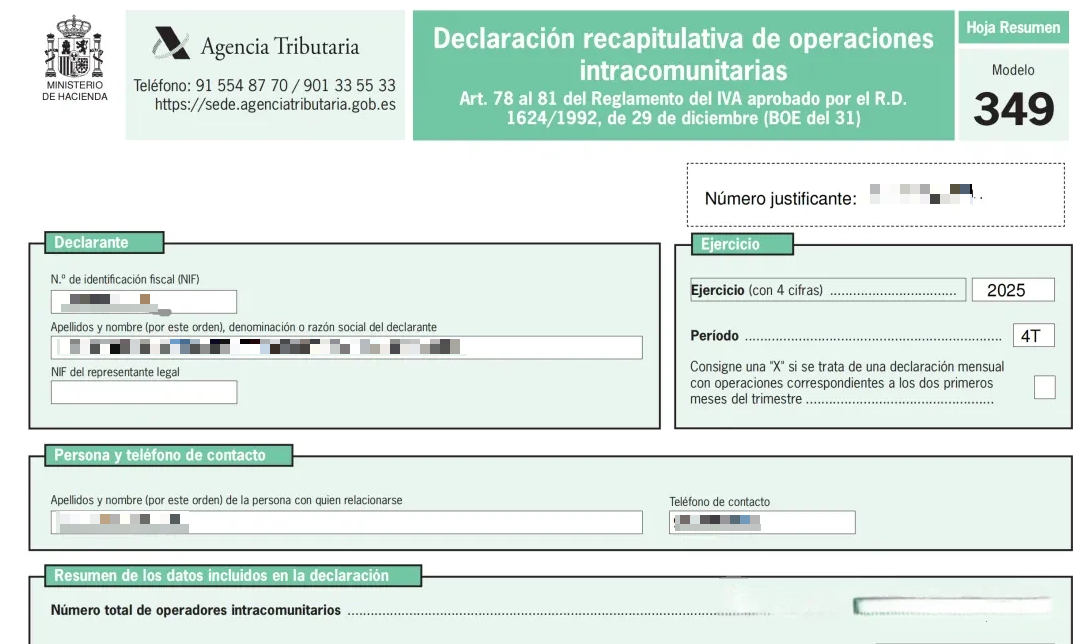Check the monthly declaration X checkbox
This screenshot has height=644, width=1073.
point(1044,387)
